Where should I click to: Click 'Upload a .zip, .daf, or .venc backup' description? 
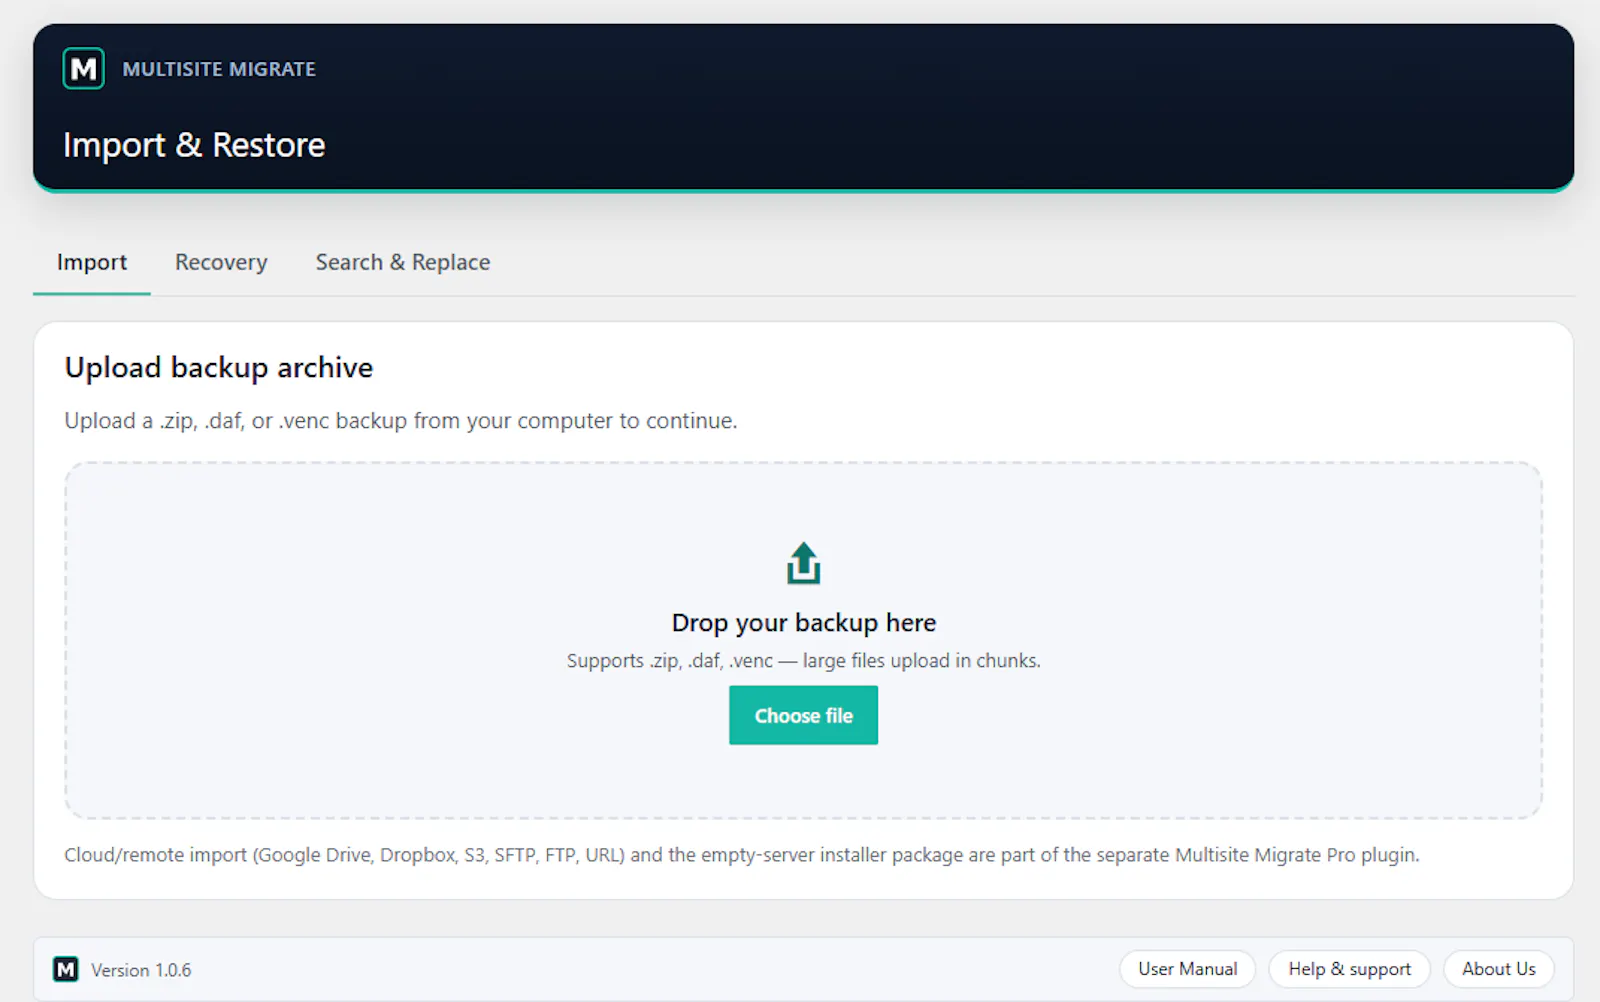click(x=401, y=421)
